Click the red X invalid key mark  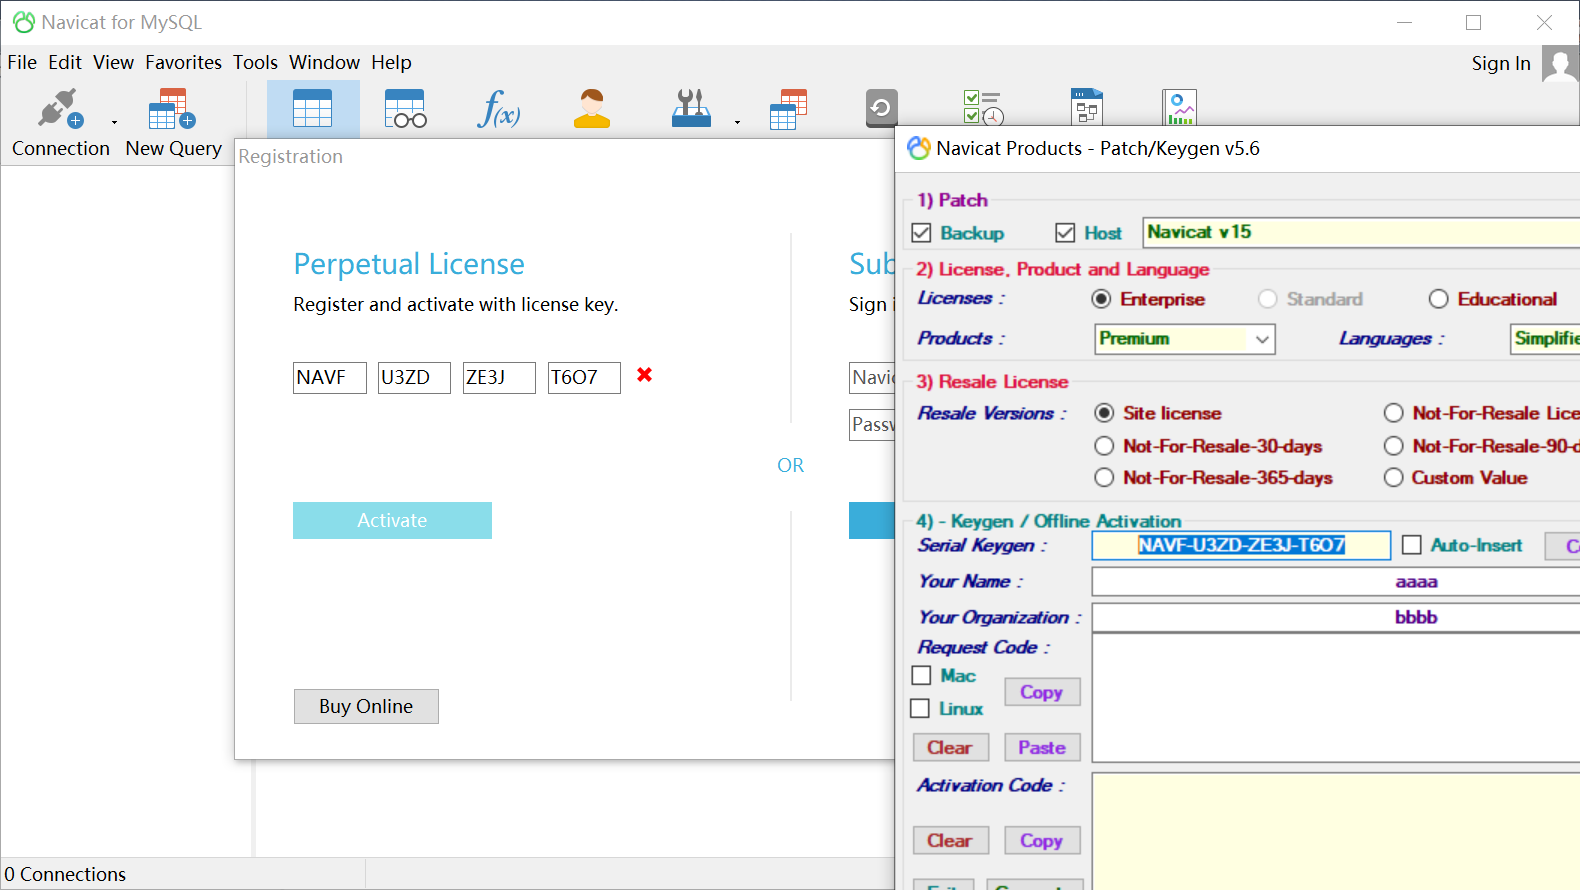point(645,375)
